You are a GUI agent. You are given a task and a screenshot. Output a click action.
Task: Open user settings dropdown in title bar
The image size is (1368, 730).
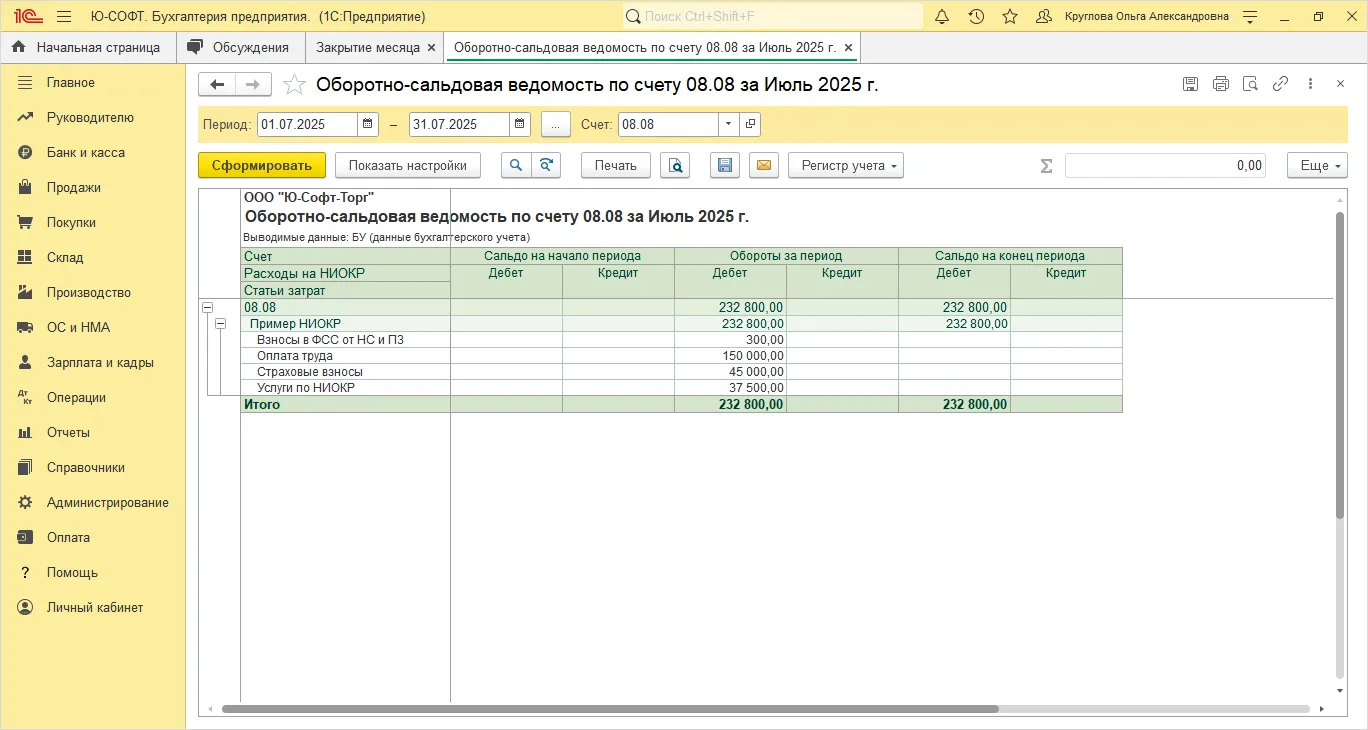pos(1250,16)
